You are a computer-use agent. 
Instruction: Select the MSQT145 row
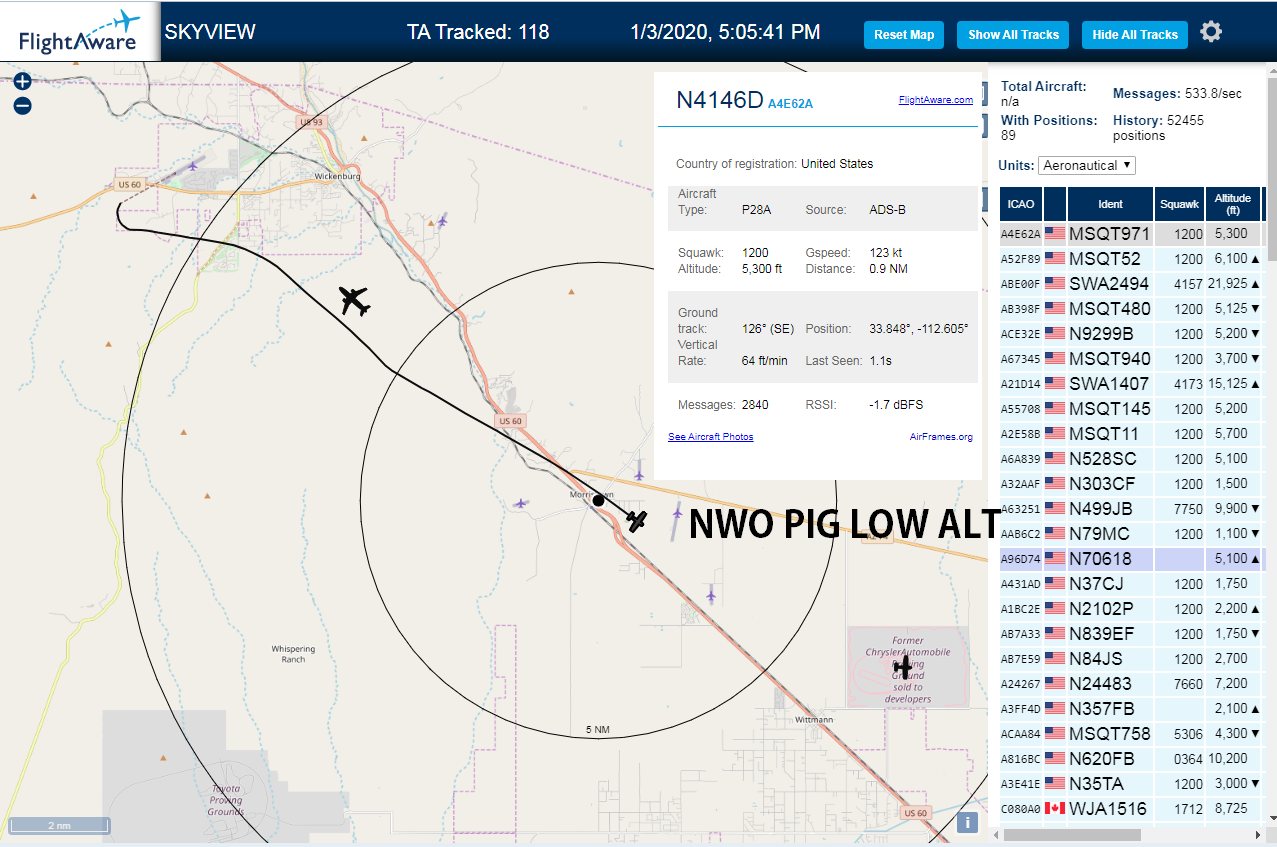[1132, 409]
